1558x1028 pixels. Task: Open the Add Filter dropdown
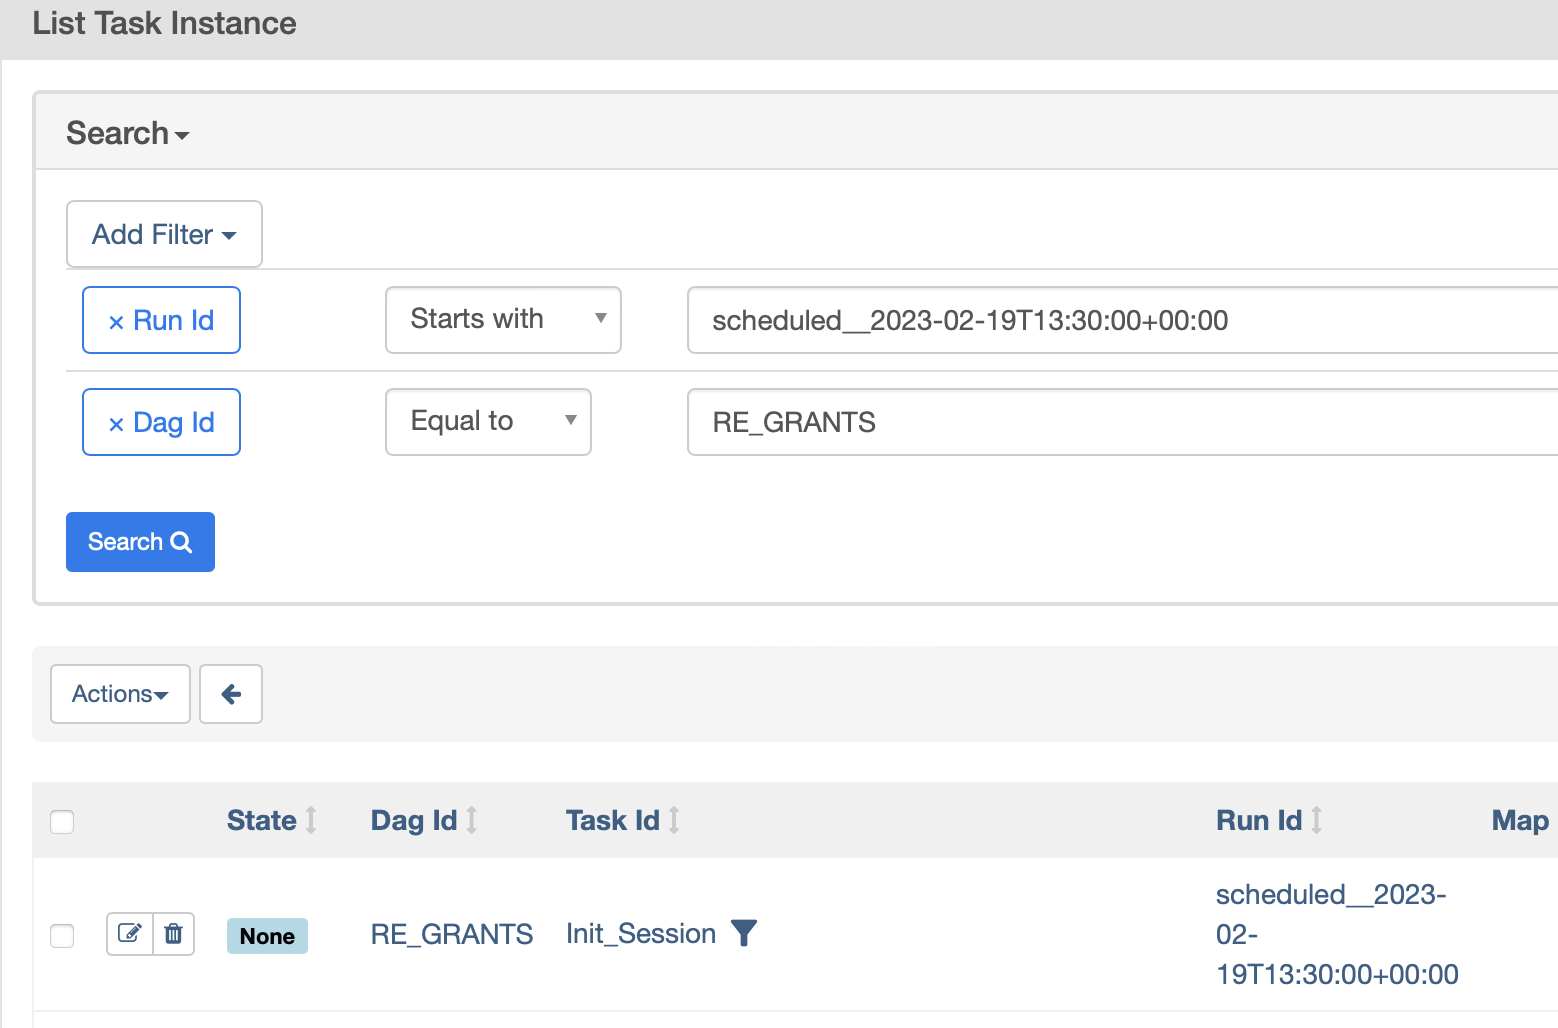[x=164, y=234]
